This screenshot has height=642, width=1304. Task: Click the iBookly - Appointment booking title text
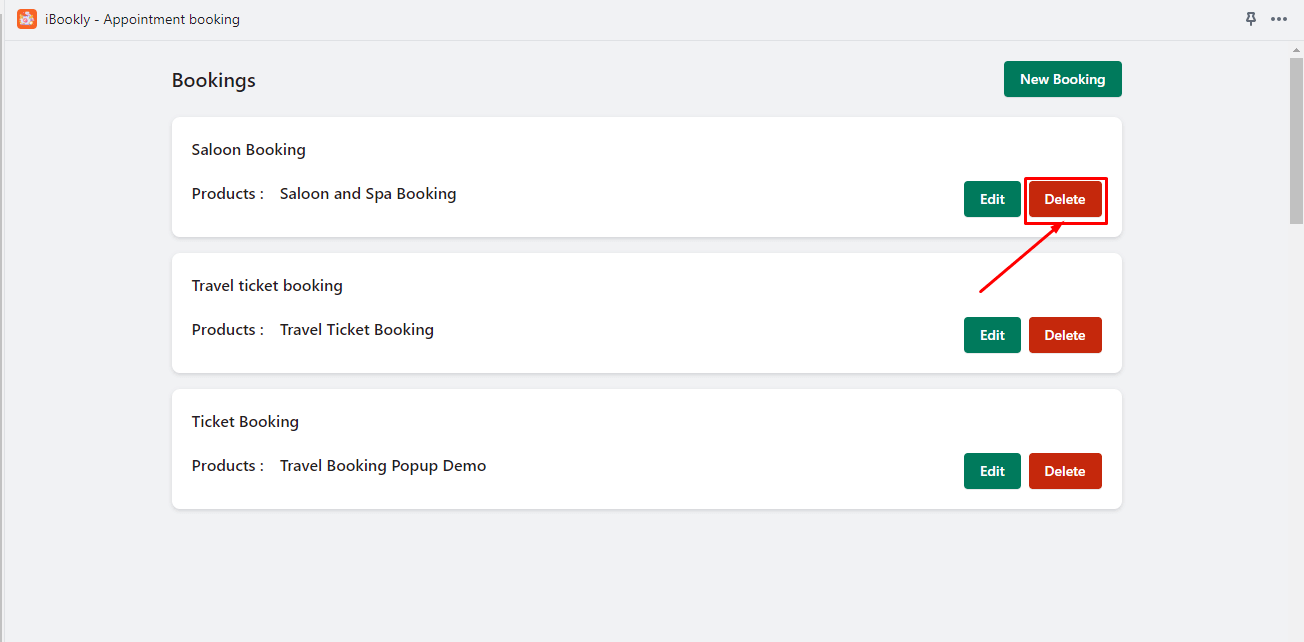point(142,19)
